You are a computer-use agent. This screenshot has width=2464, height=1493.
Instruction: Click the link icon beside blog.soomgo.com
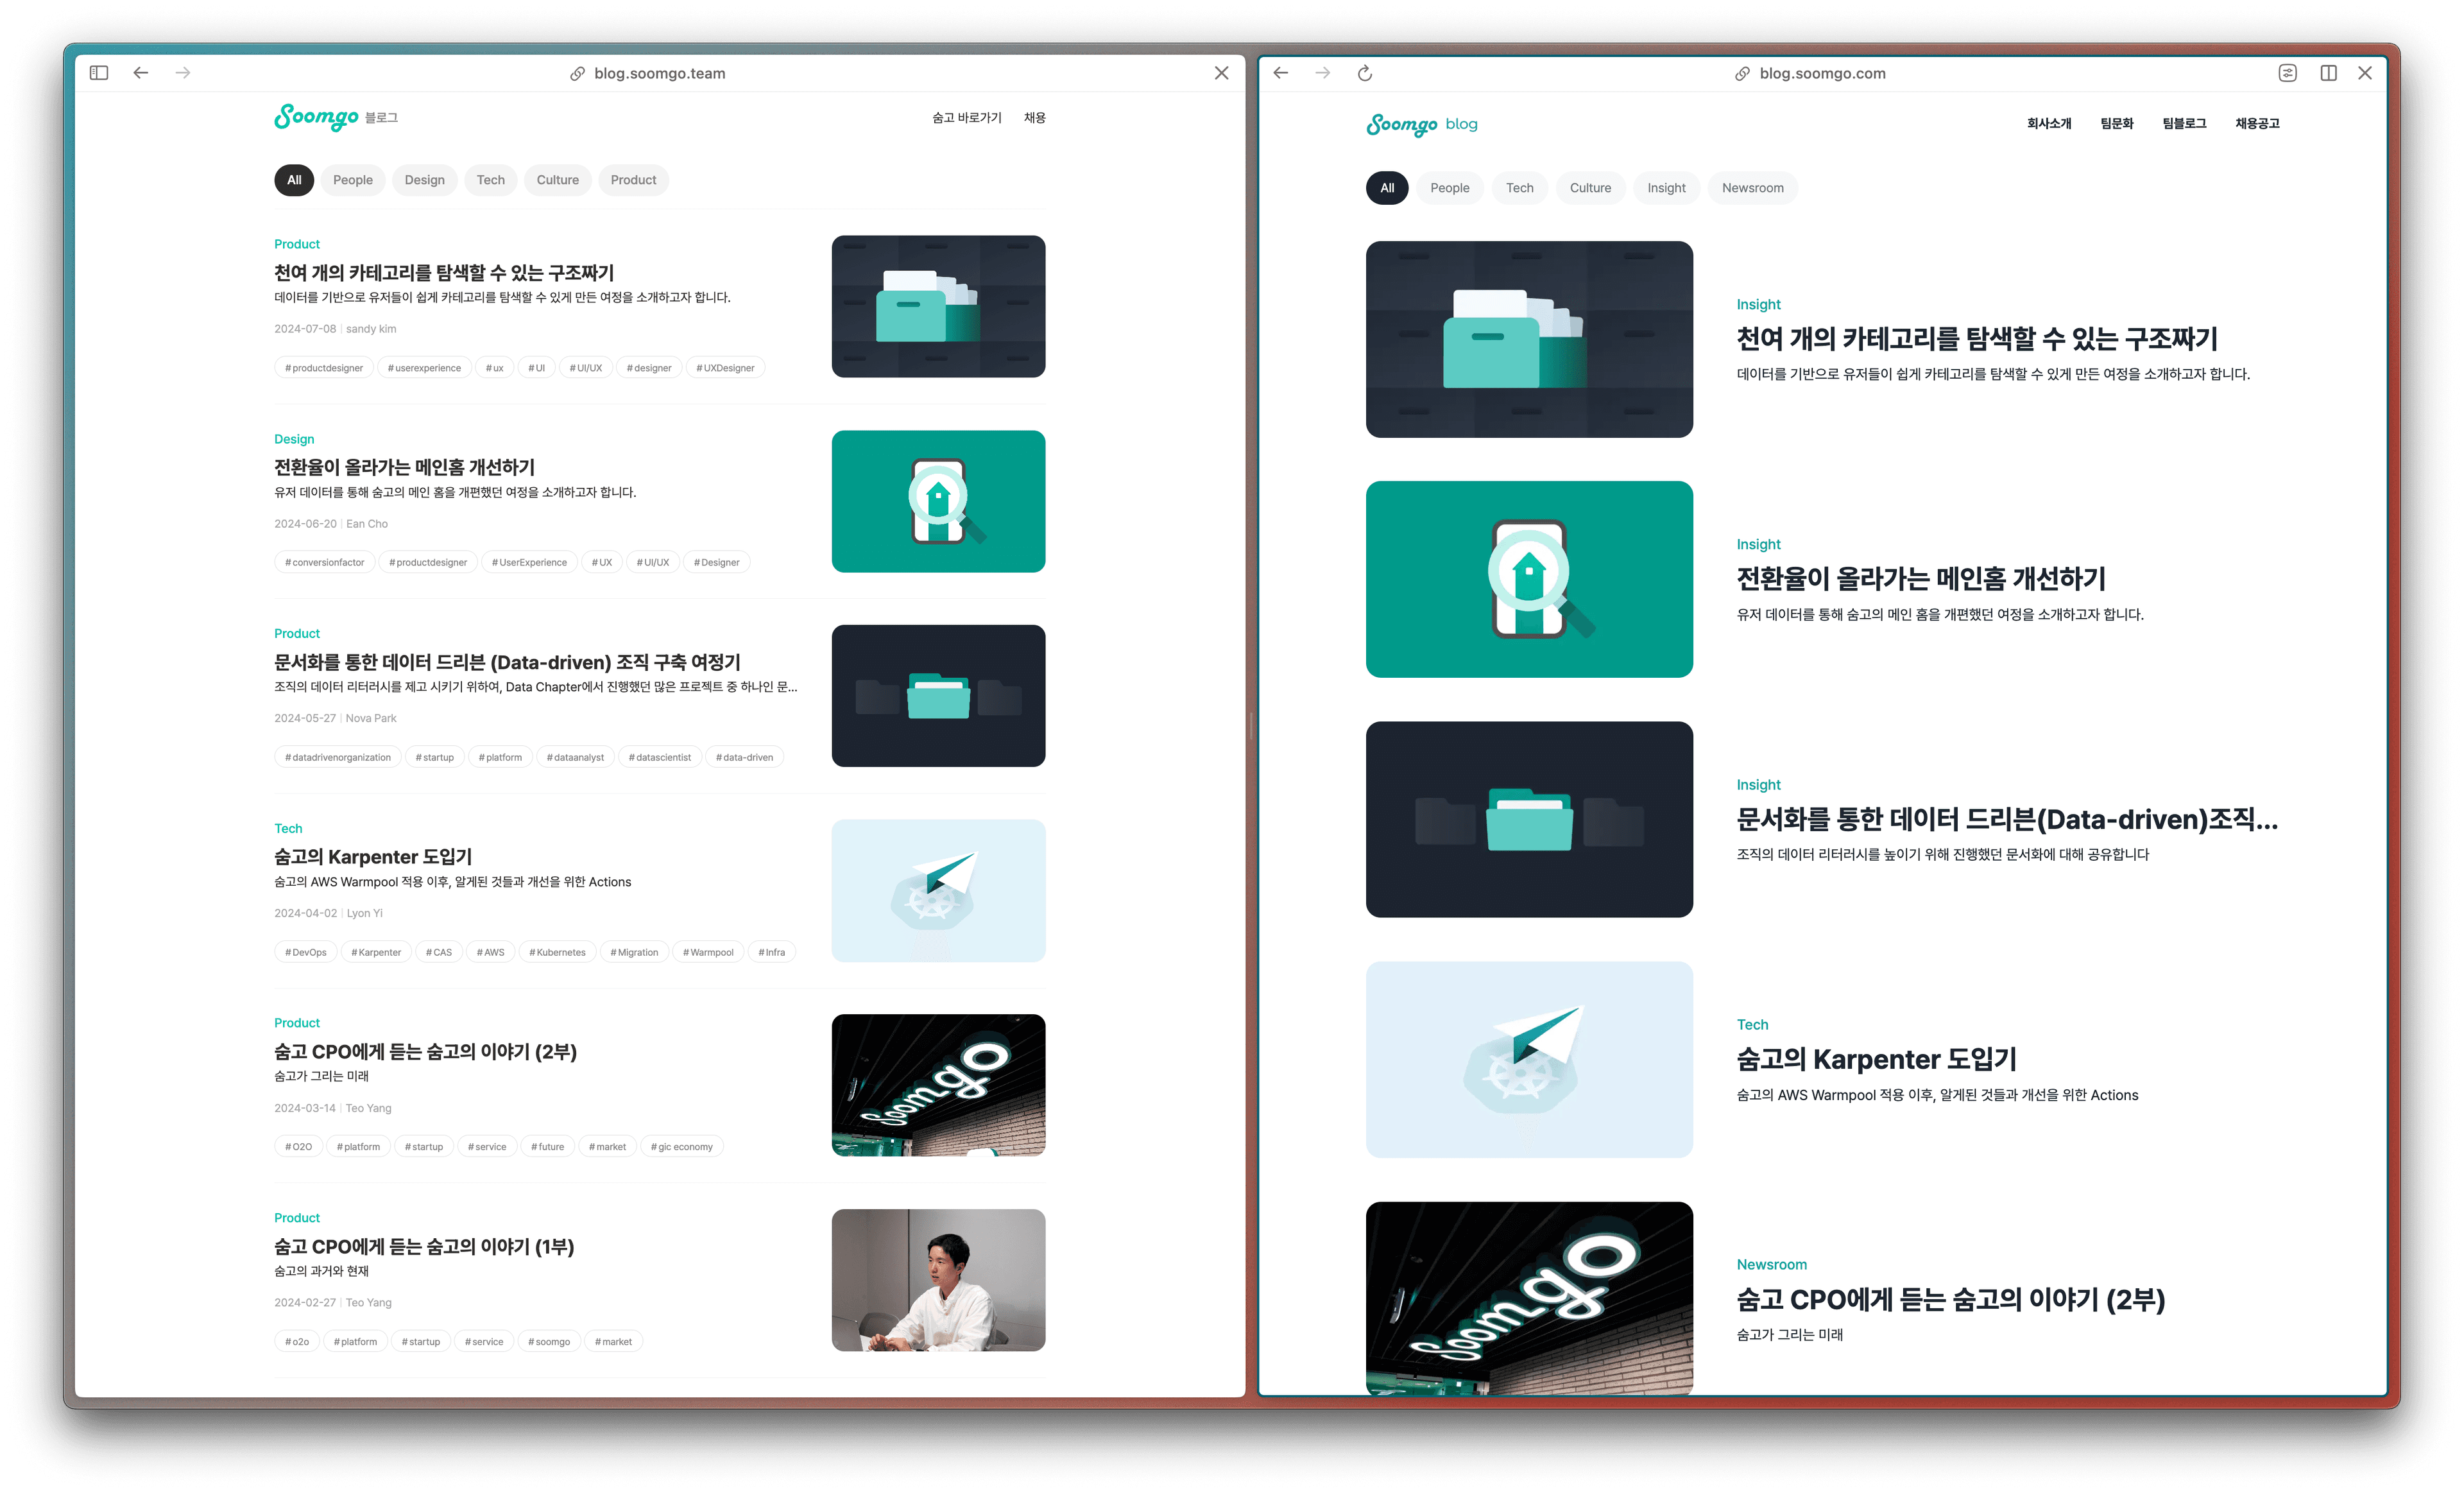pyautogui.click(x=1742, y=73)
